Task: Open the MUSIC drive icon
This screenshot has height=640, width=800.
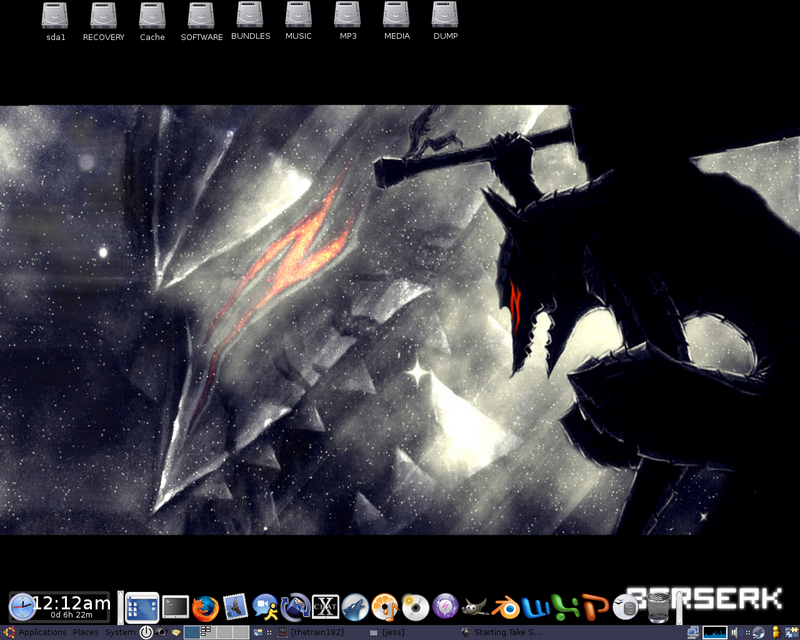Action: [298, 21]
